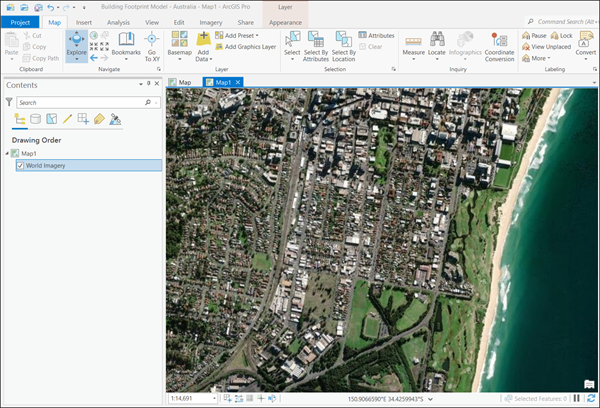Click the View Unplaced labels button
Screen dimensions: 600x408
pyautogui.click(x=545, y=47)
